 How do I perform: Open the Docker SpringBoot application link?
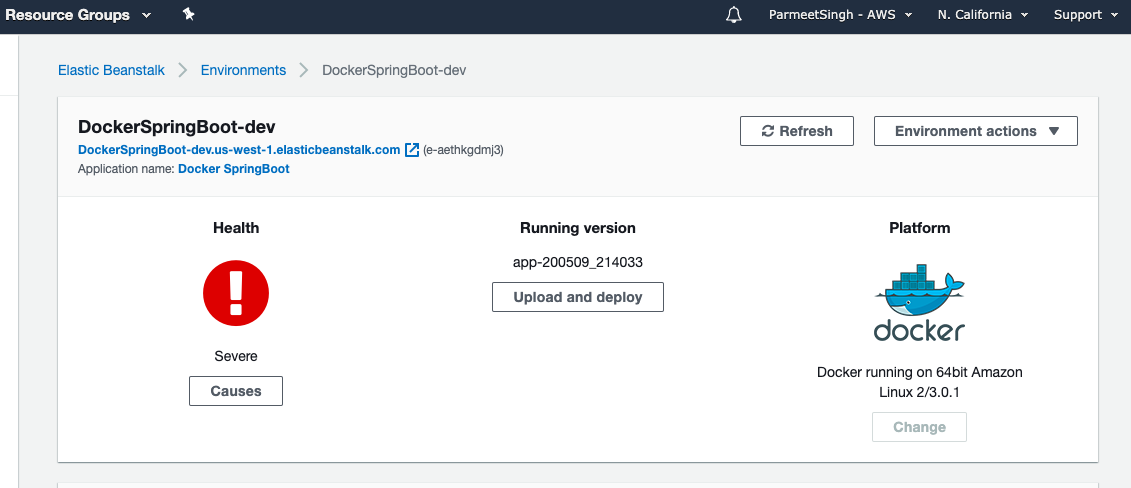(x=234, y=169)
